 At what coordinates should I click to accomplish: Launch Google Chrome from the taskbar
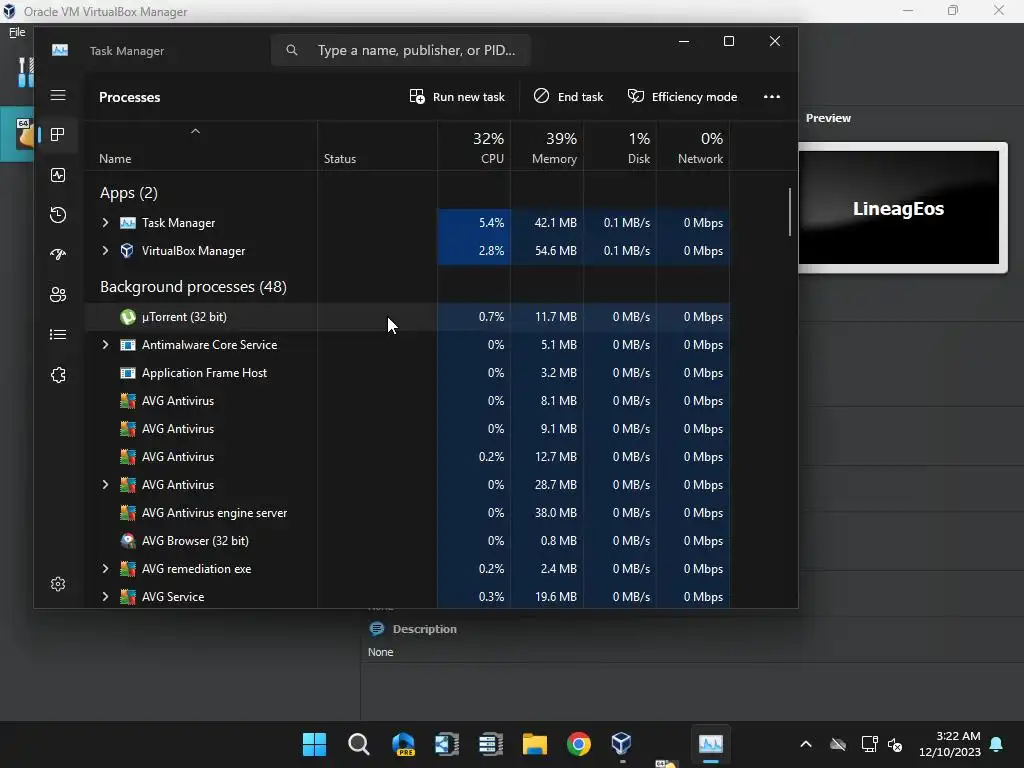pos(579,744)
